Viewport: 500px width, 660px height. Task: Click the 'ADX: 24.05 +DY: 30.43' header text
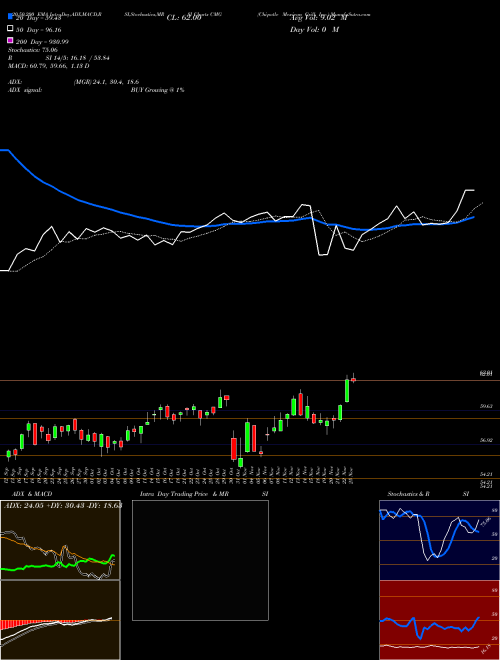(x=63, y=505)
